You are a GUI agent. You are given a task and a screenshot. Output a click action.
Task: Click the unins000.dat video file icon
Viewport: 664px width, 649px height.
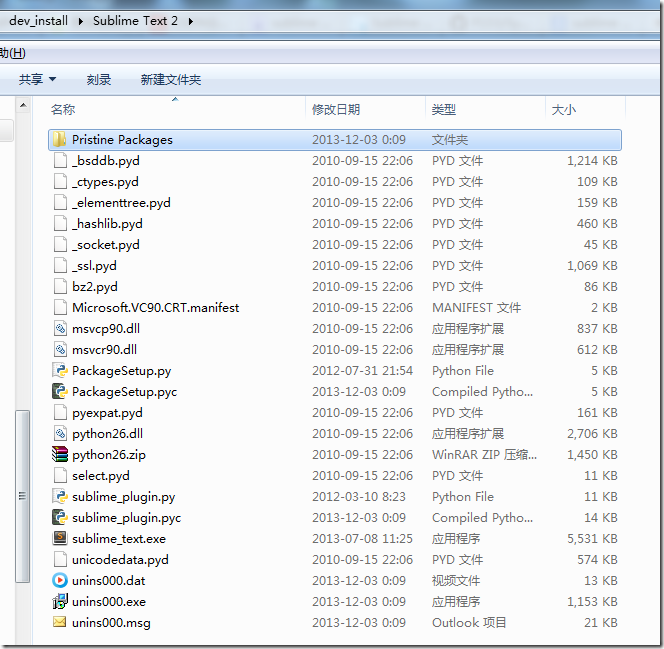coord(60,580)
